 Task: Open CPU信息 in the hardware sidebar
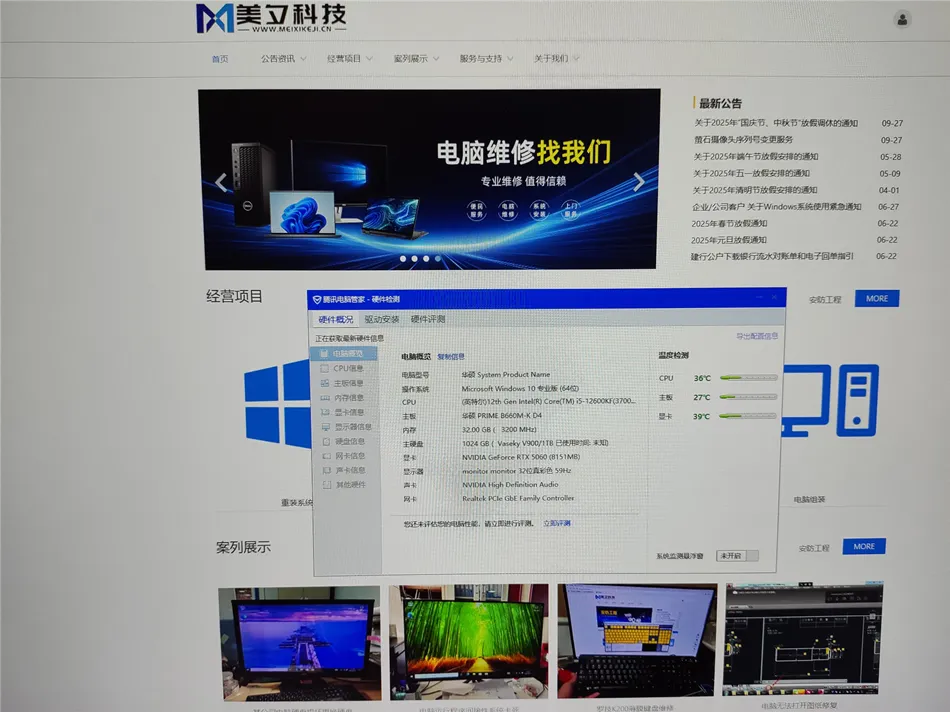click(x=347, y=368)
